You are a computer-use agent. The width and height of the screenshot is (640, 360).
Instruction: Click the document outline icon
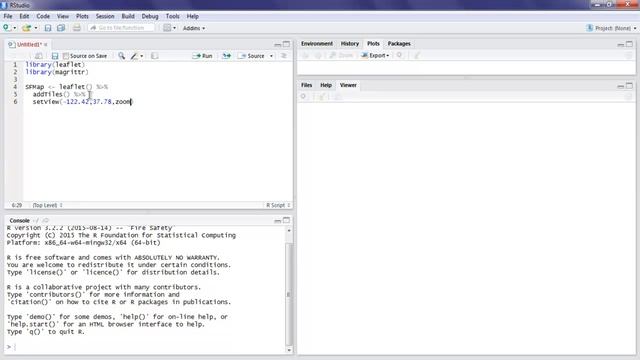(x=284, y=56)
